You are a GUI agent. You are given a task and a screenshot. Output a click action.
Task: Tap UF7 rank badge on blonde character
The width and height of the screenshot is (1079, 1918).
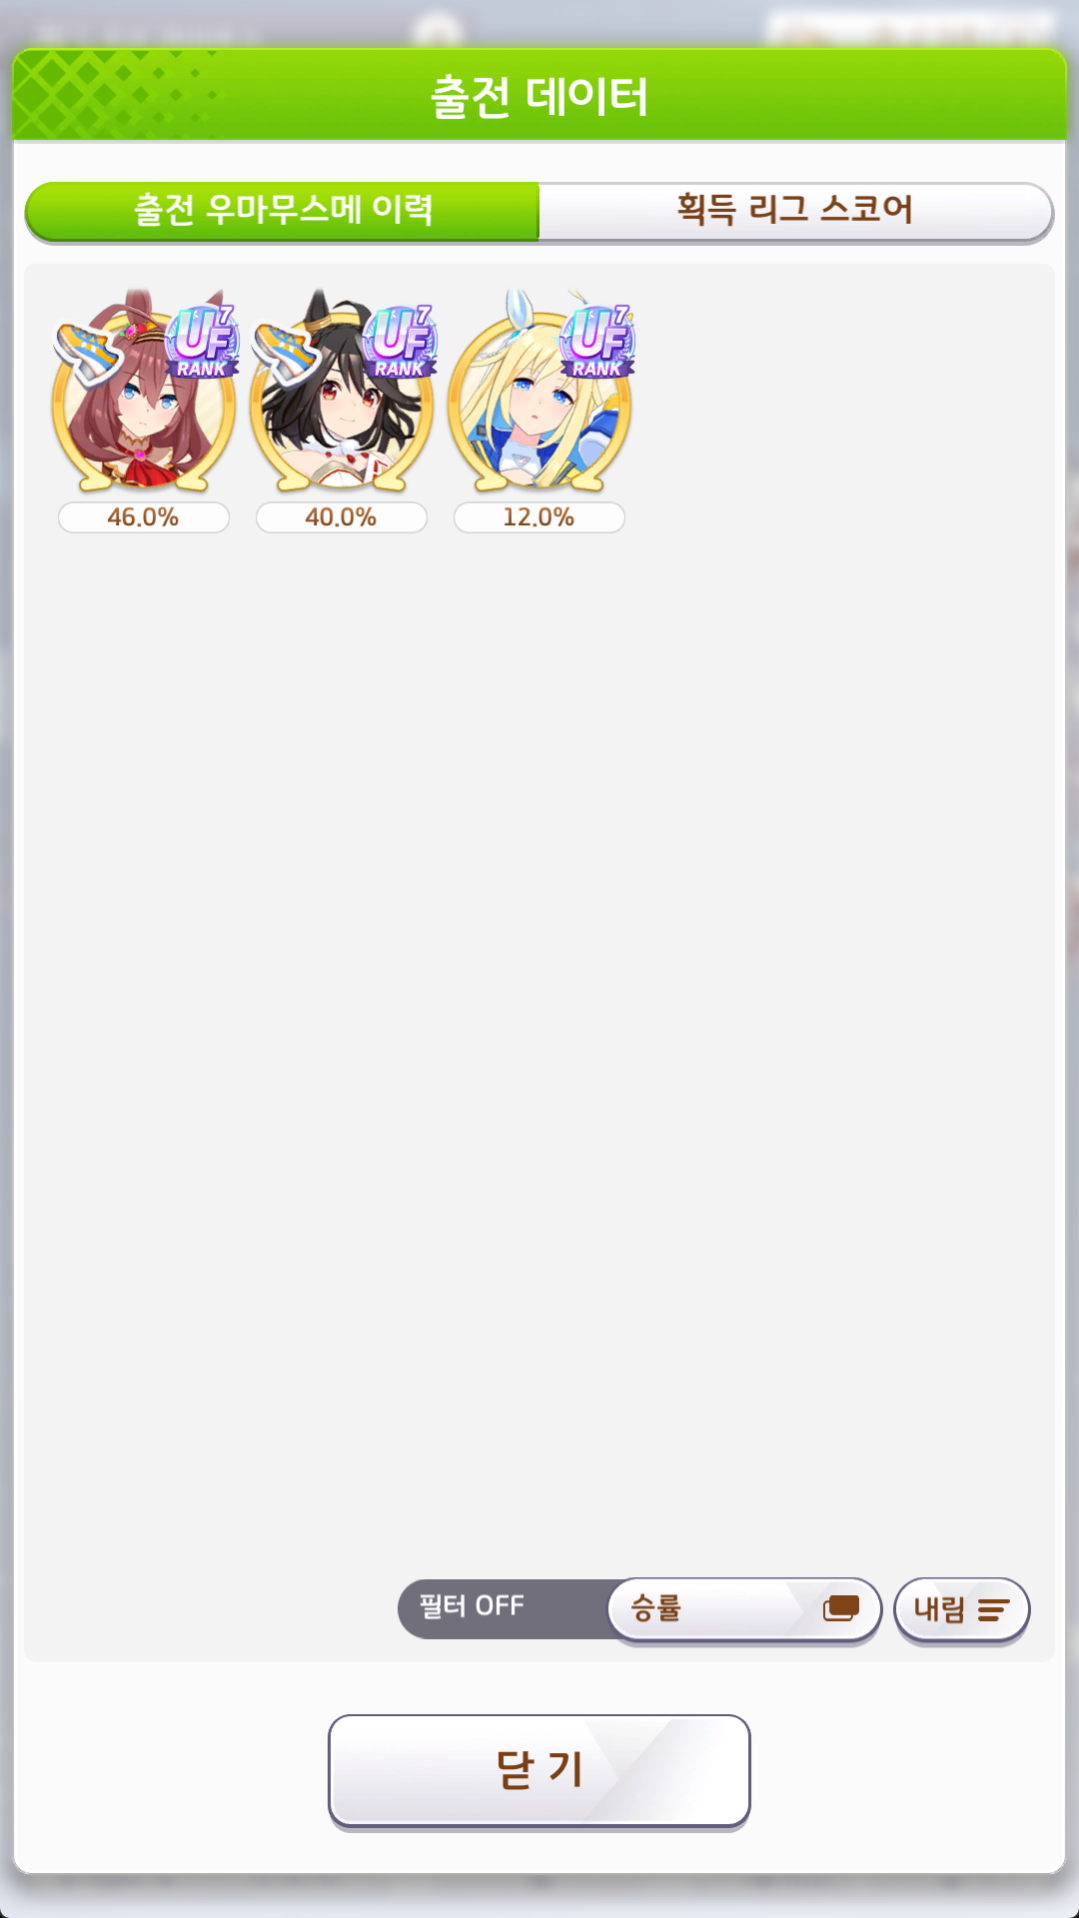pos(599,342)
